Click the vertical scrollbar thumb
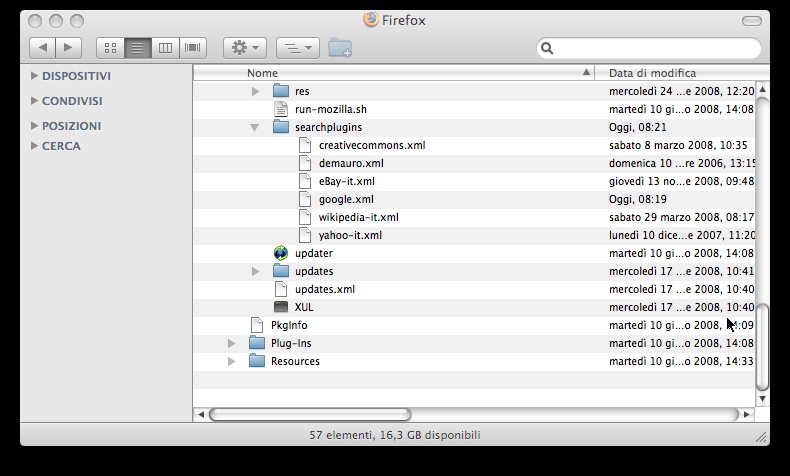This screenshot has width=790, height=476. 763,347
